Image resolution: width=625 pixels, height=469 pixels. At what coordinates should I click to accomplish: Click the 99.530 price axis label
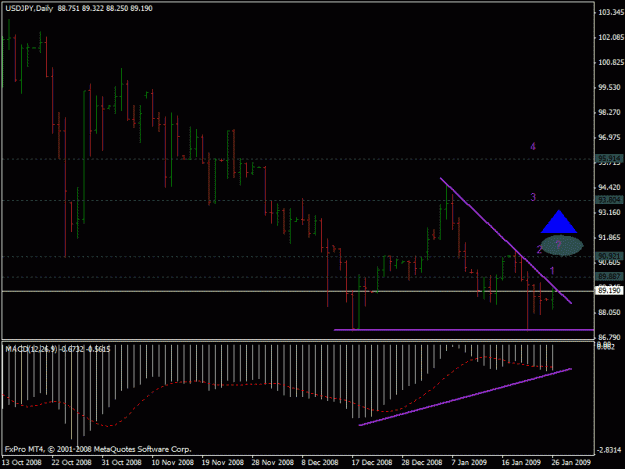tap(609, 87)
